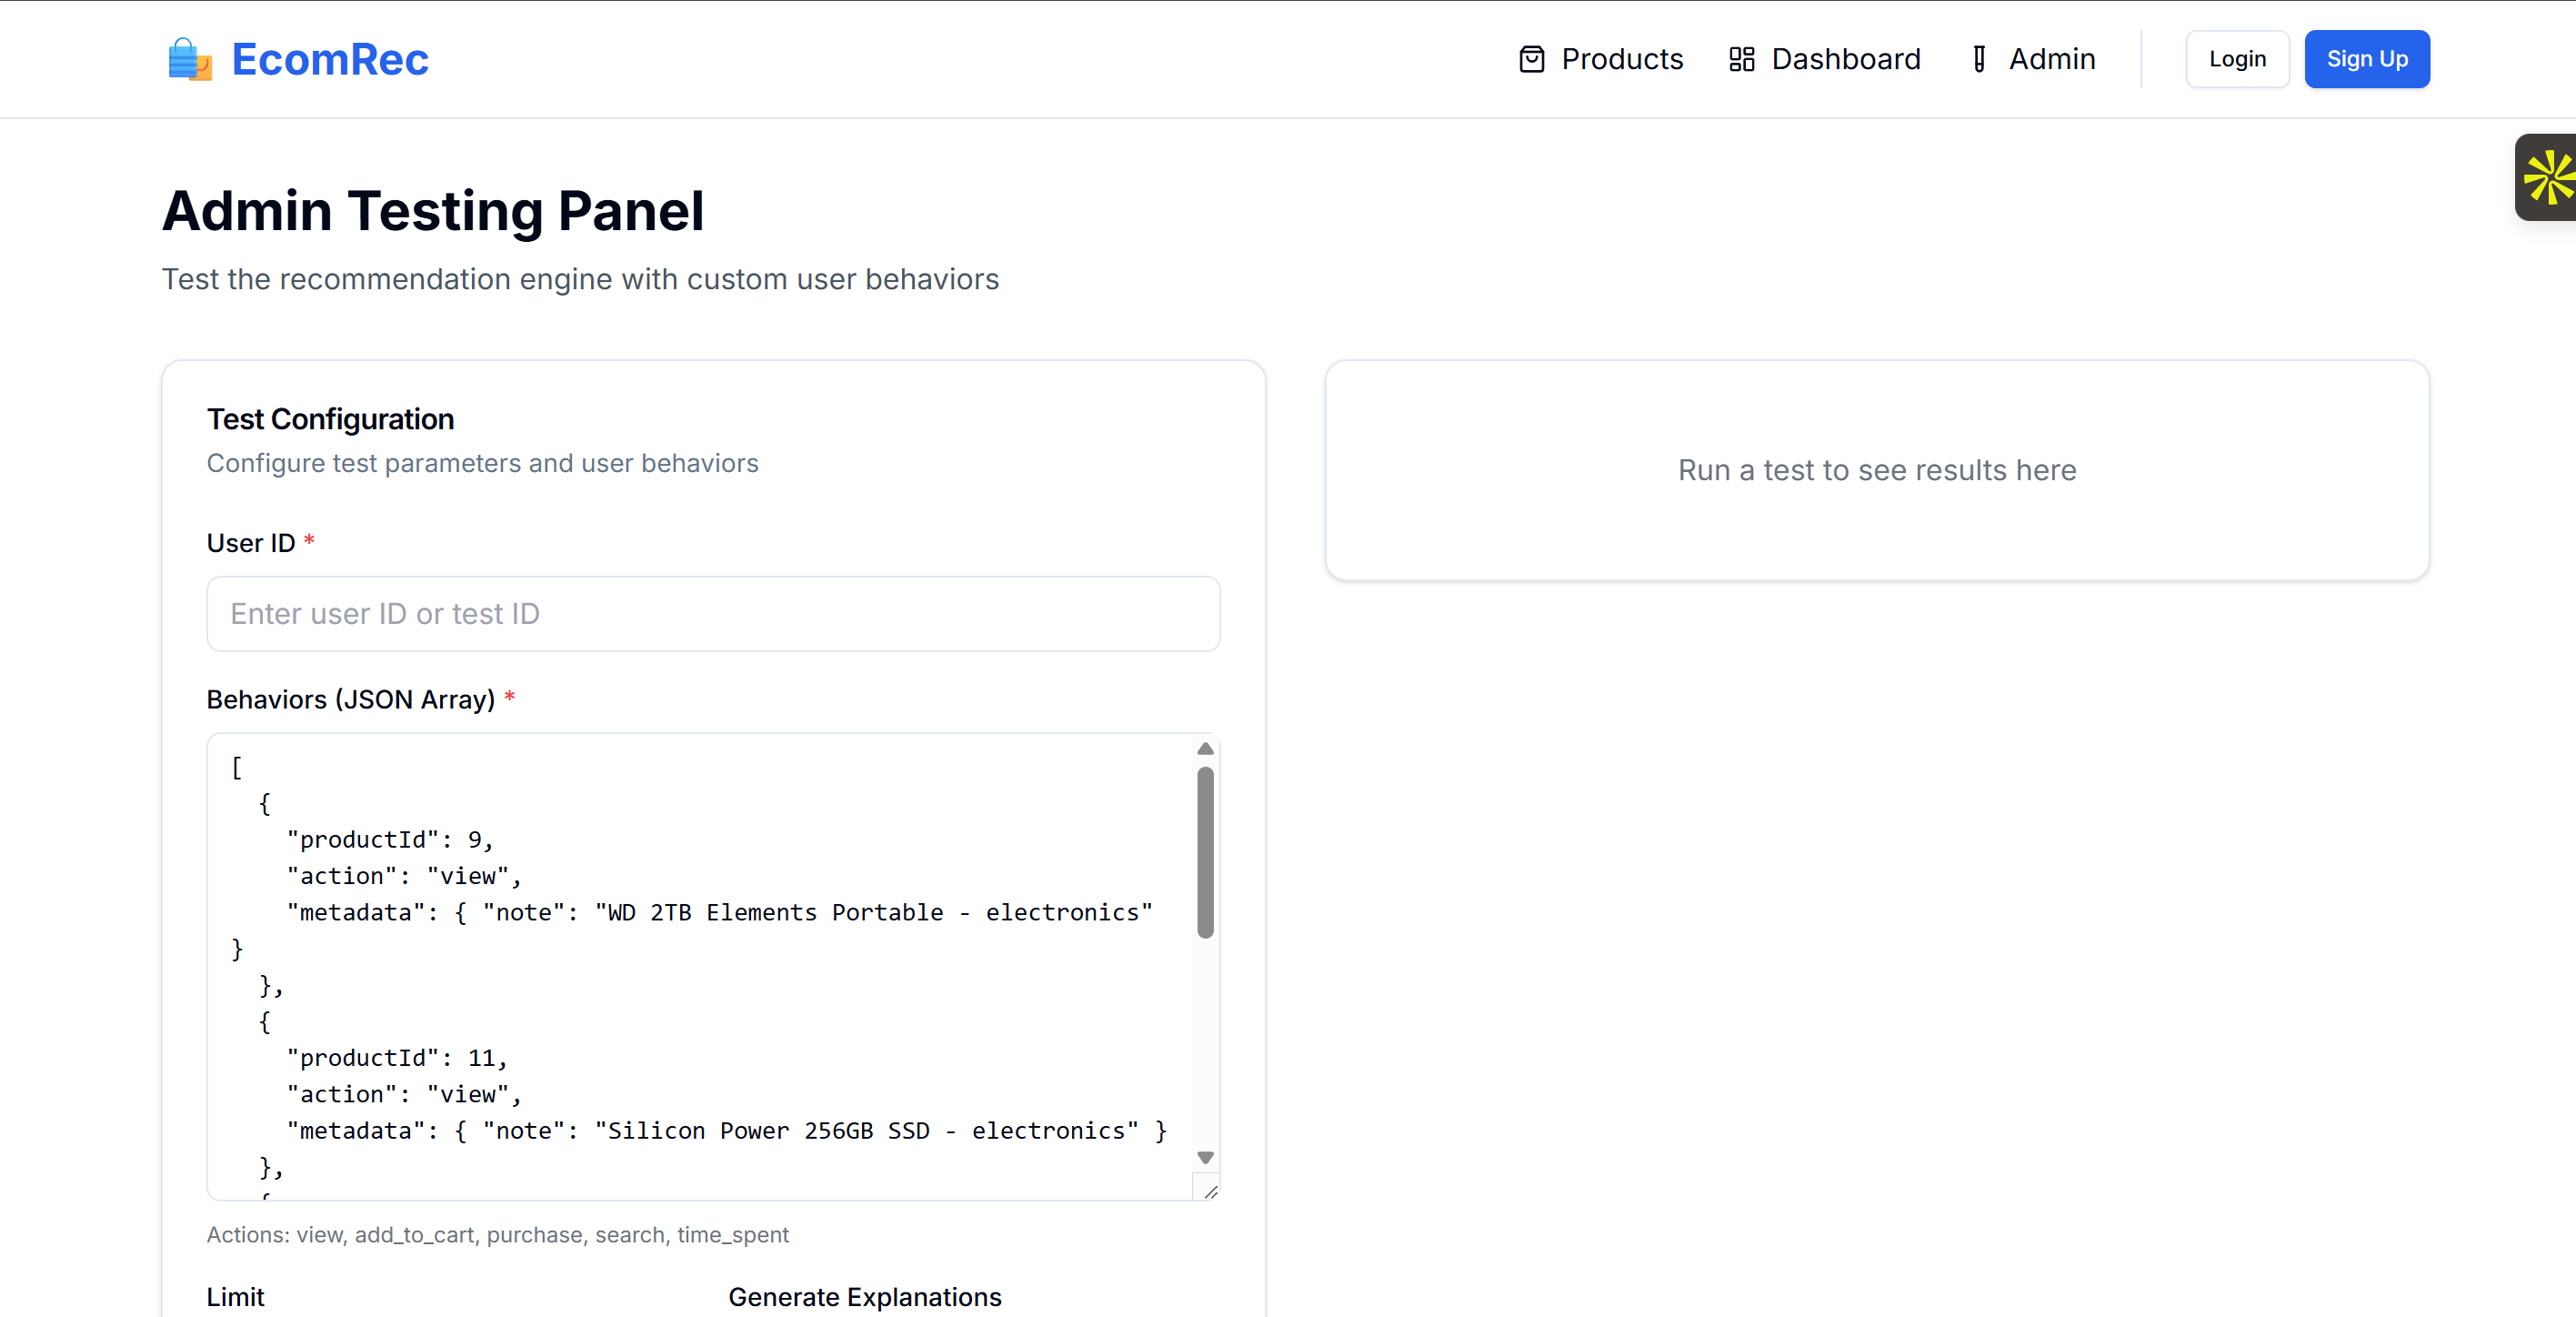This screenshot has height=1317, width=2576.
Task: Click the Limit label in the form
Action: click(235, 1296)
